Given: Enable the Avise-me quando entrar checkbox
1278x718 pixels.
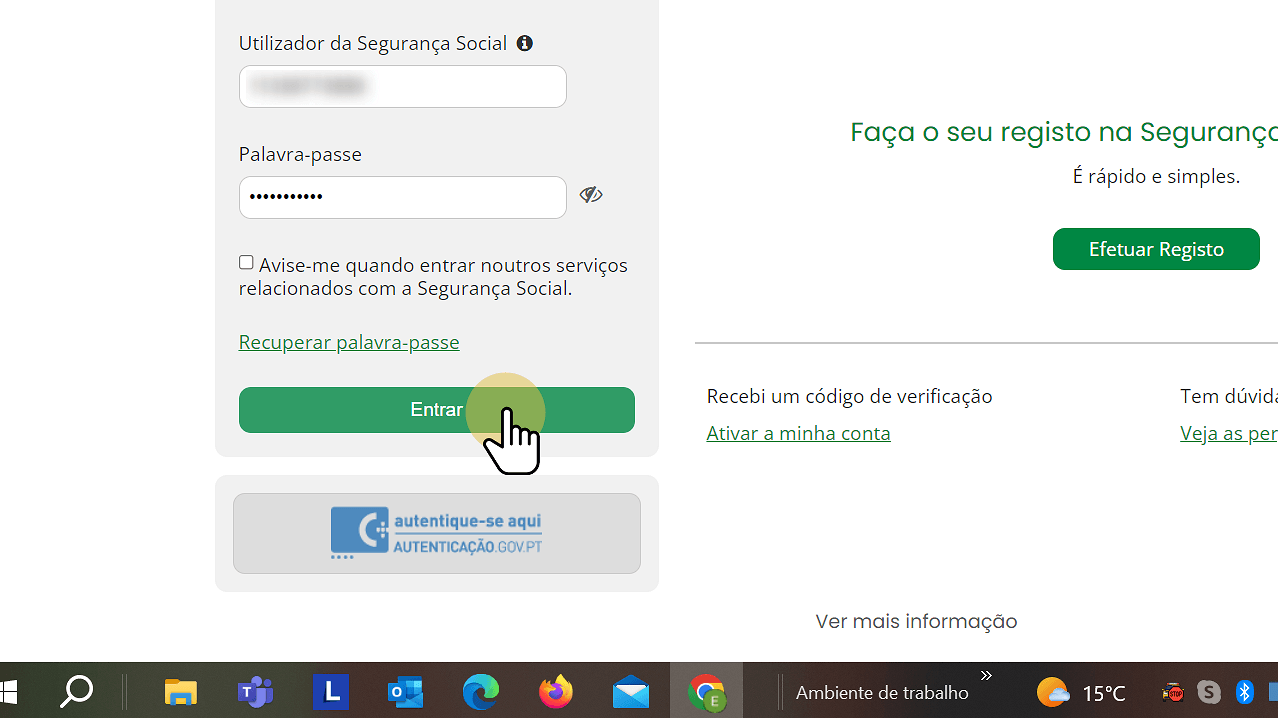Looking at the screenshot, I should point(245,262).
